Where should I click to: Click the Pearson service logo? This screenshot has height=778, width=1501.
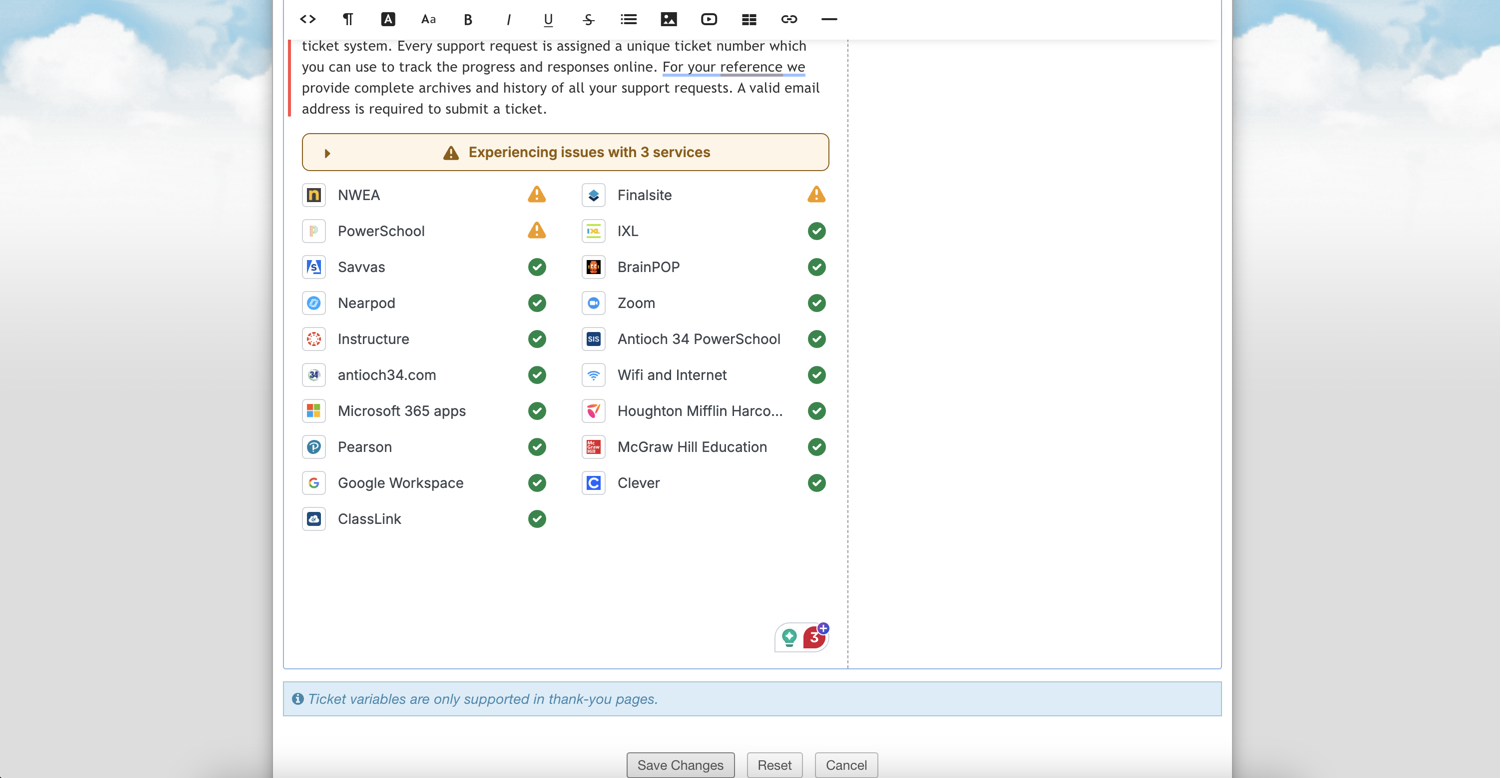tap(314, 447)
